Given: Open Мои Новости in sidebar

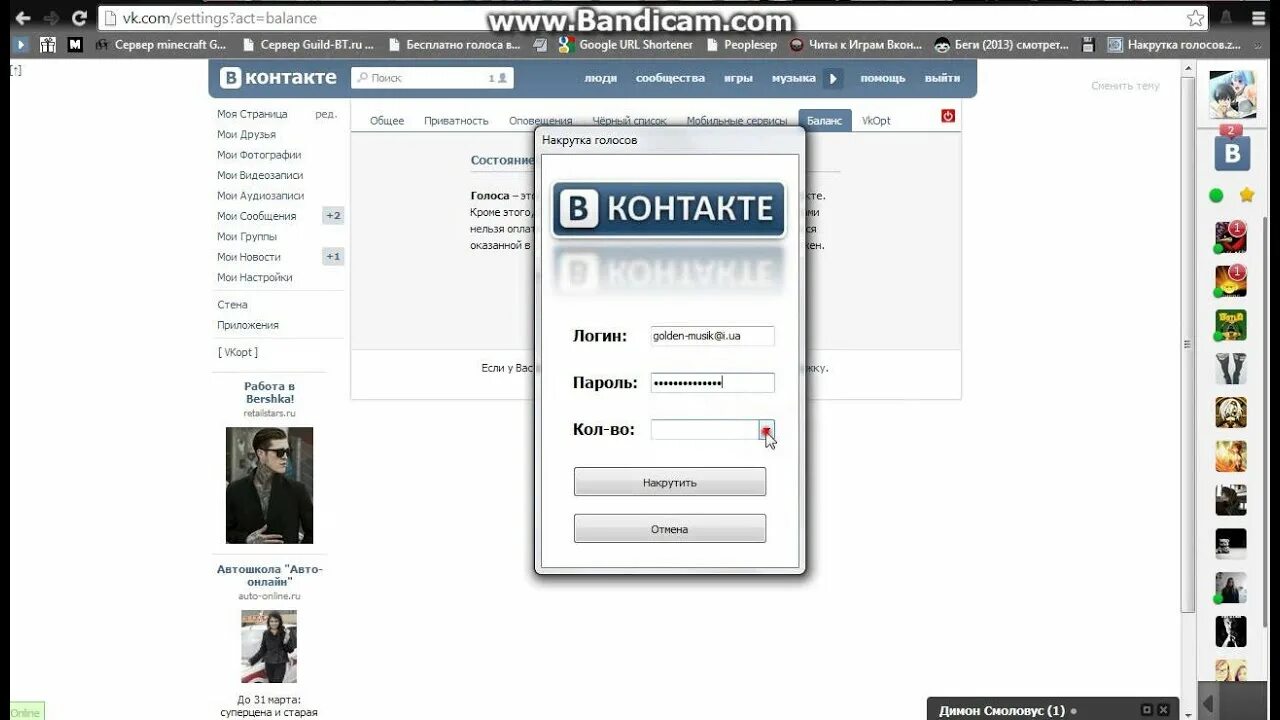Looking at the screenshot, I should (249, 257).
